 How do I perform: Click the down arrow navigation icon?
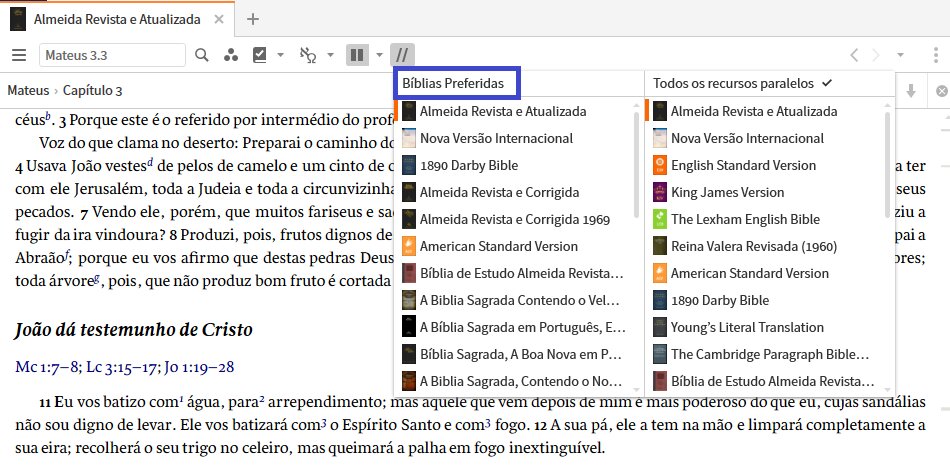tap(911, 91)
